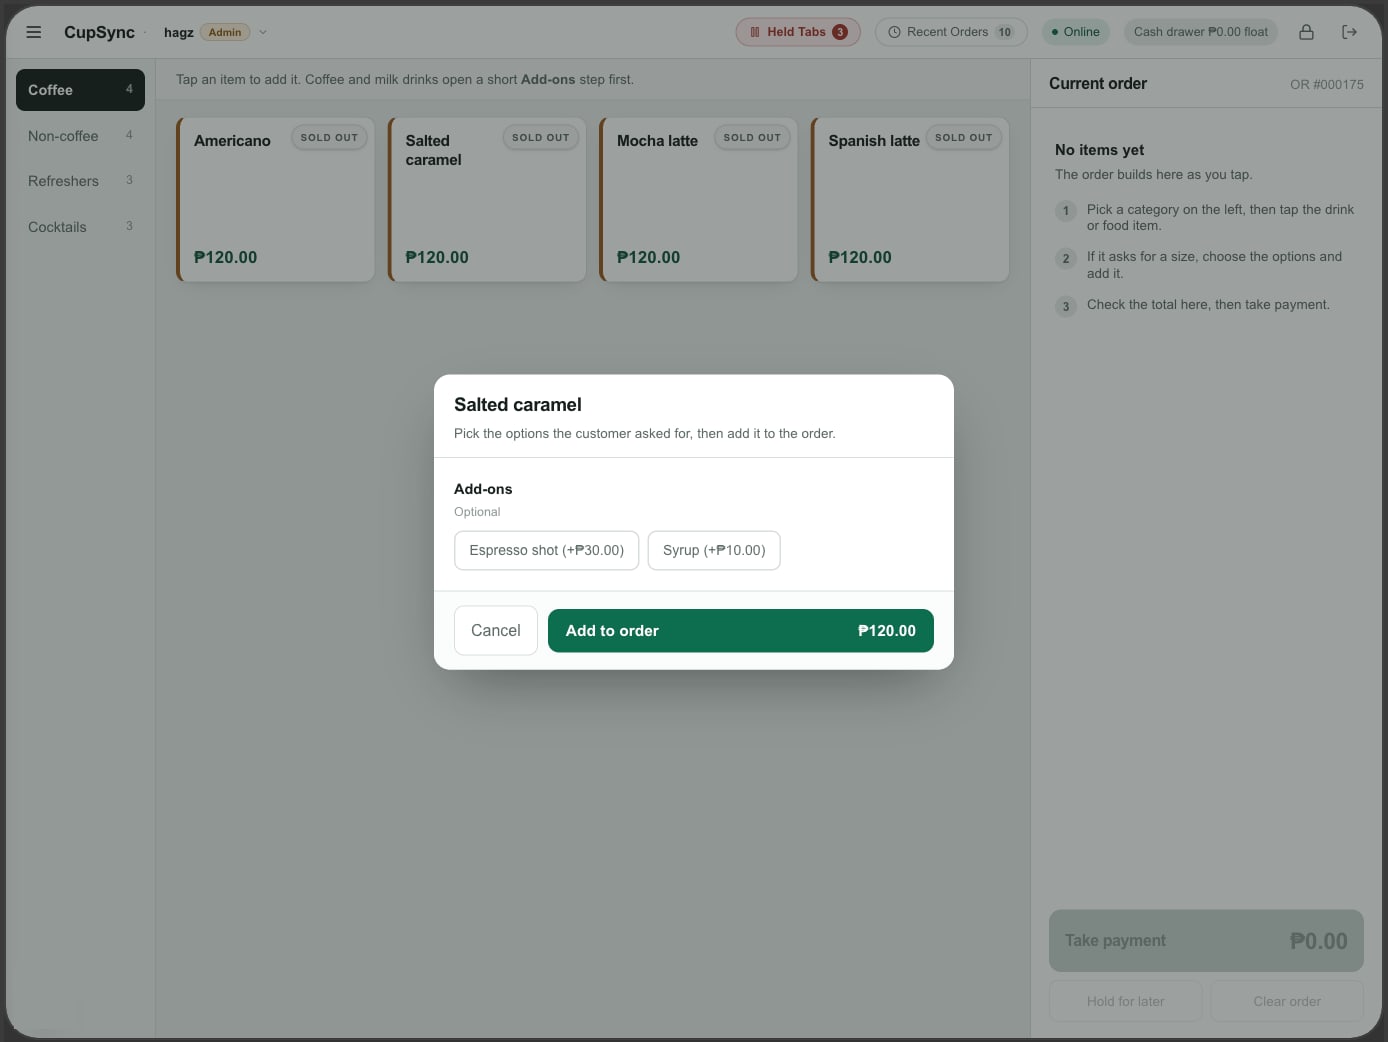Tap the Spanish latte item card
Viewport: 1388px width, 1042px height.
pyautogui.click(x=910, y=200)
